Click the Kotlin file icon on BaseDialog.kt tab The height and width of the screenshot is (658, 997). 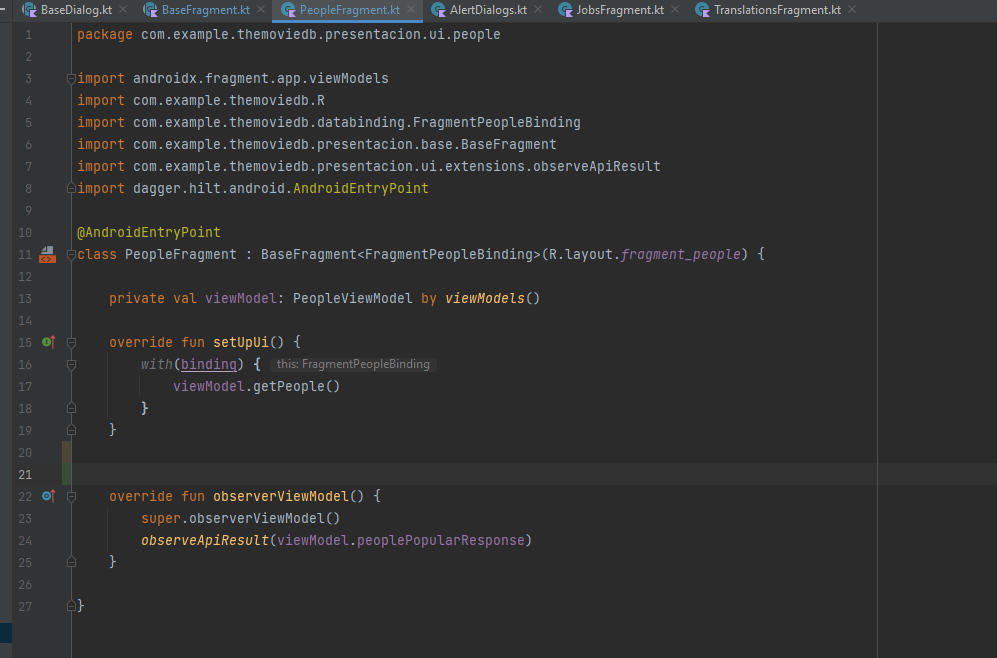[x=28, y=10]
